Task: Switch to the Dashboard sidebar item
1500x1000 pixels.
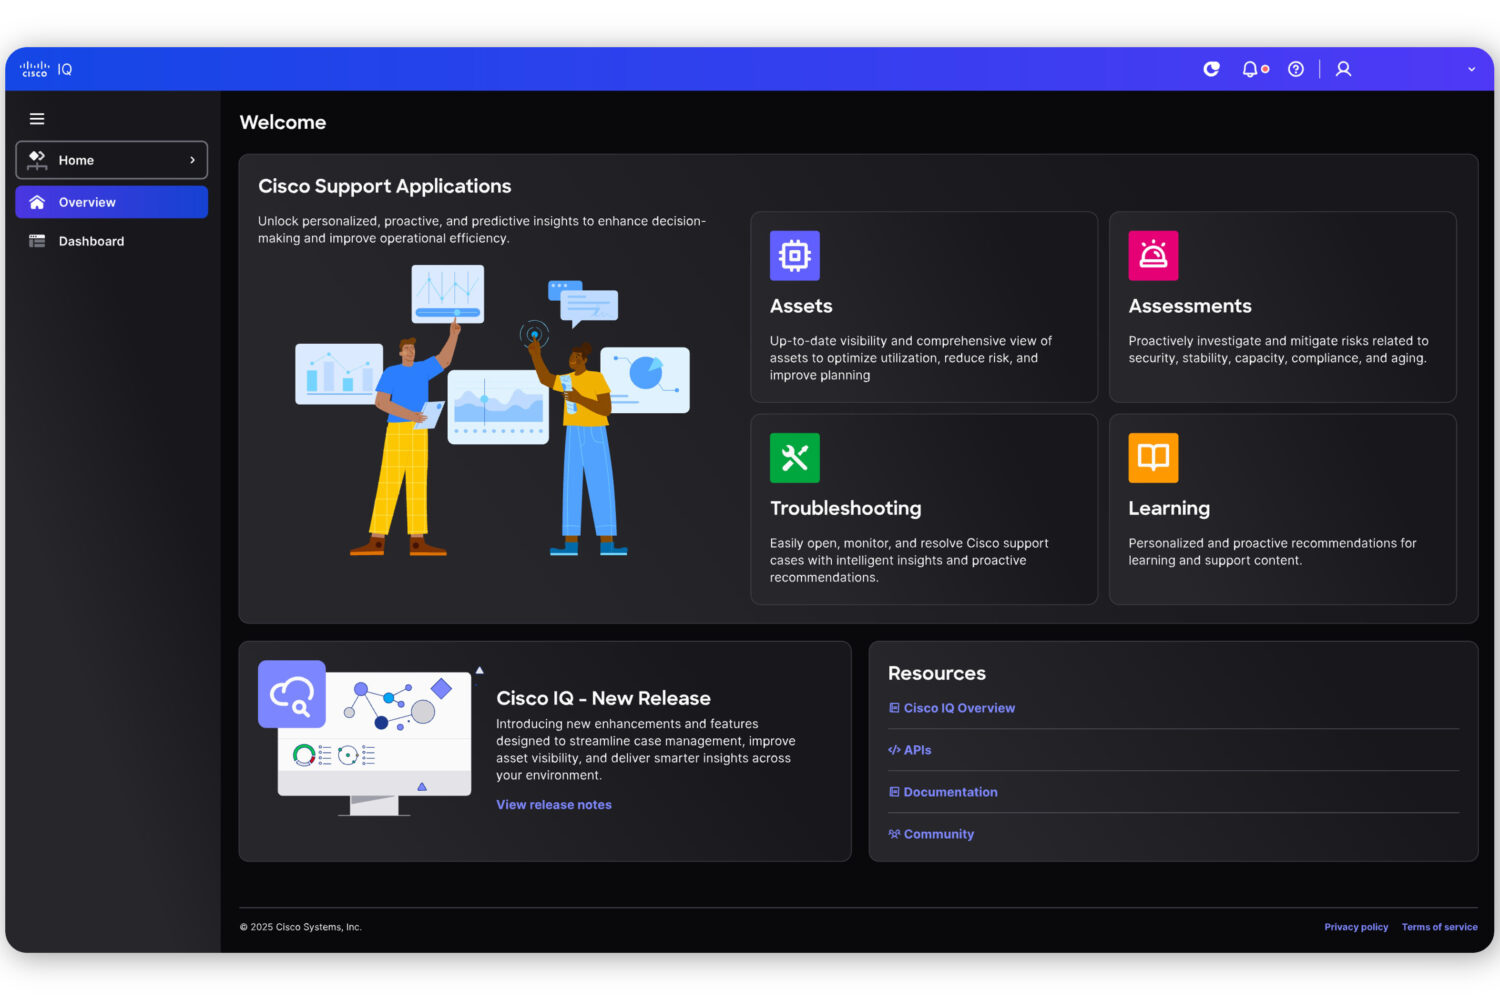Action: tap(92, 241)
